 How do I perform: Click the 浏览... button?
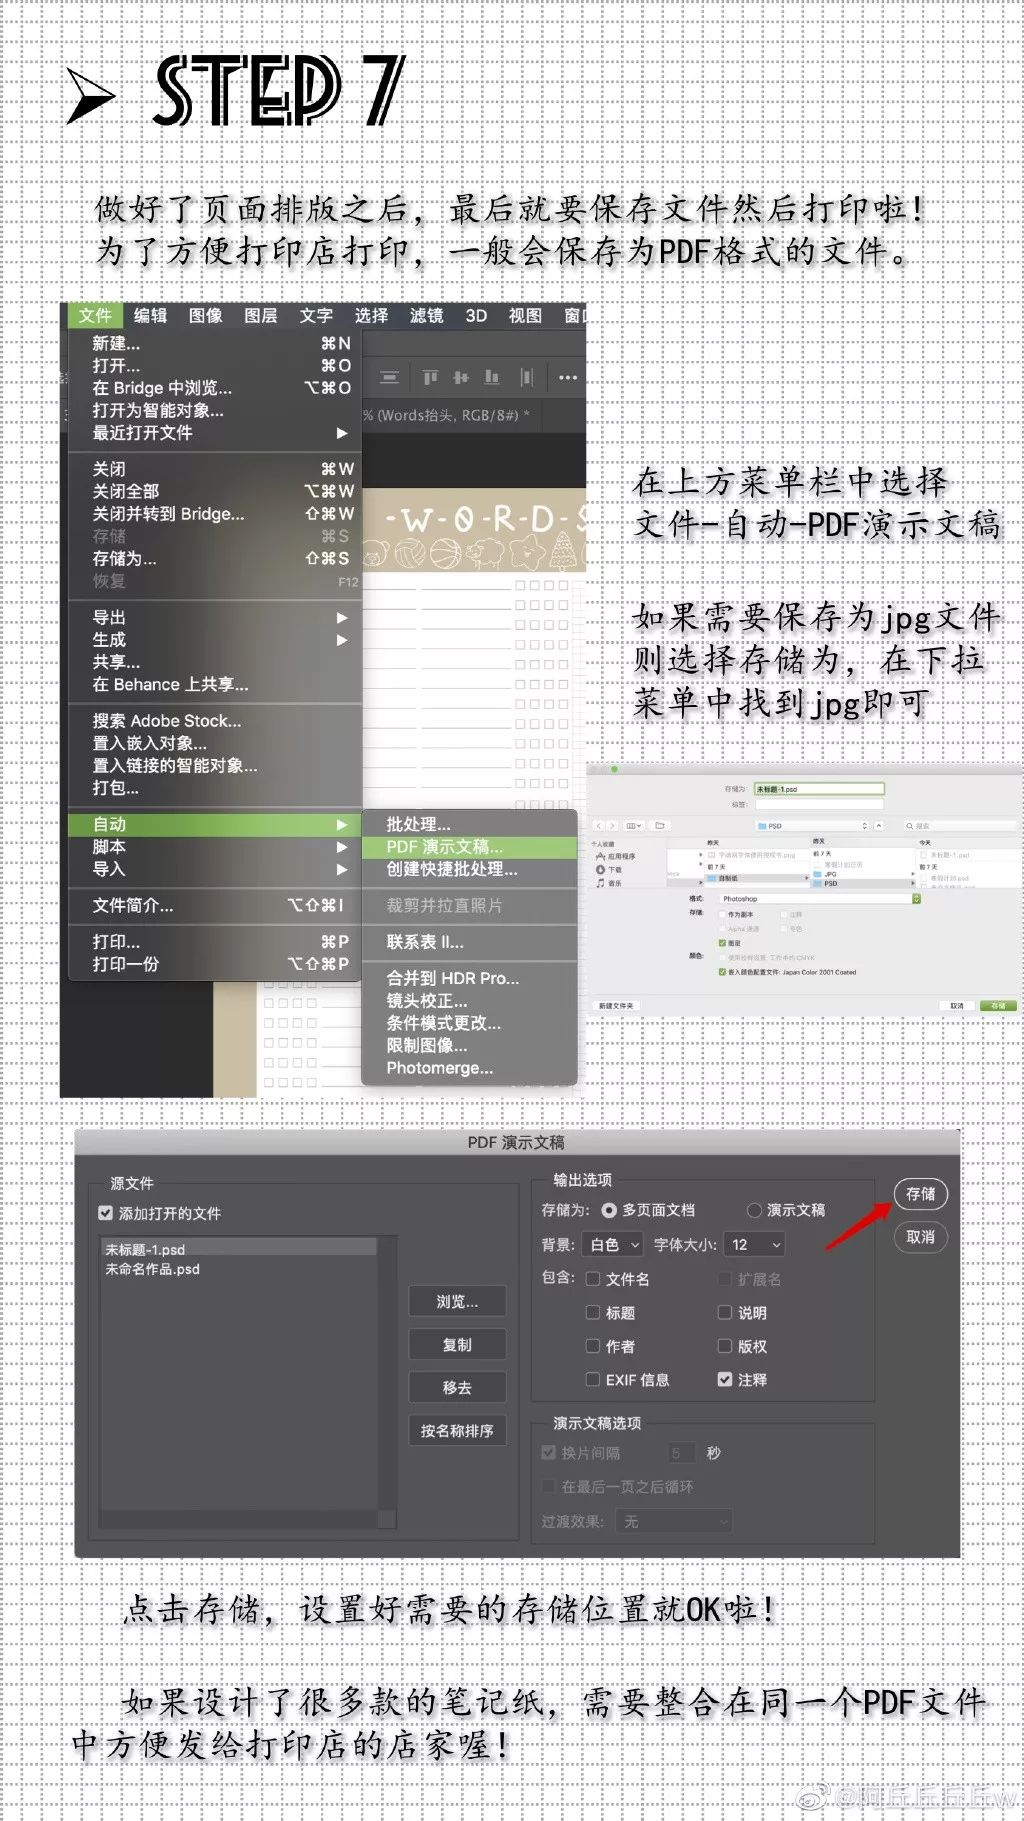tap(457, 1301)
